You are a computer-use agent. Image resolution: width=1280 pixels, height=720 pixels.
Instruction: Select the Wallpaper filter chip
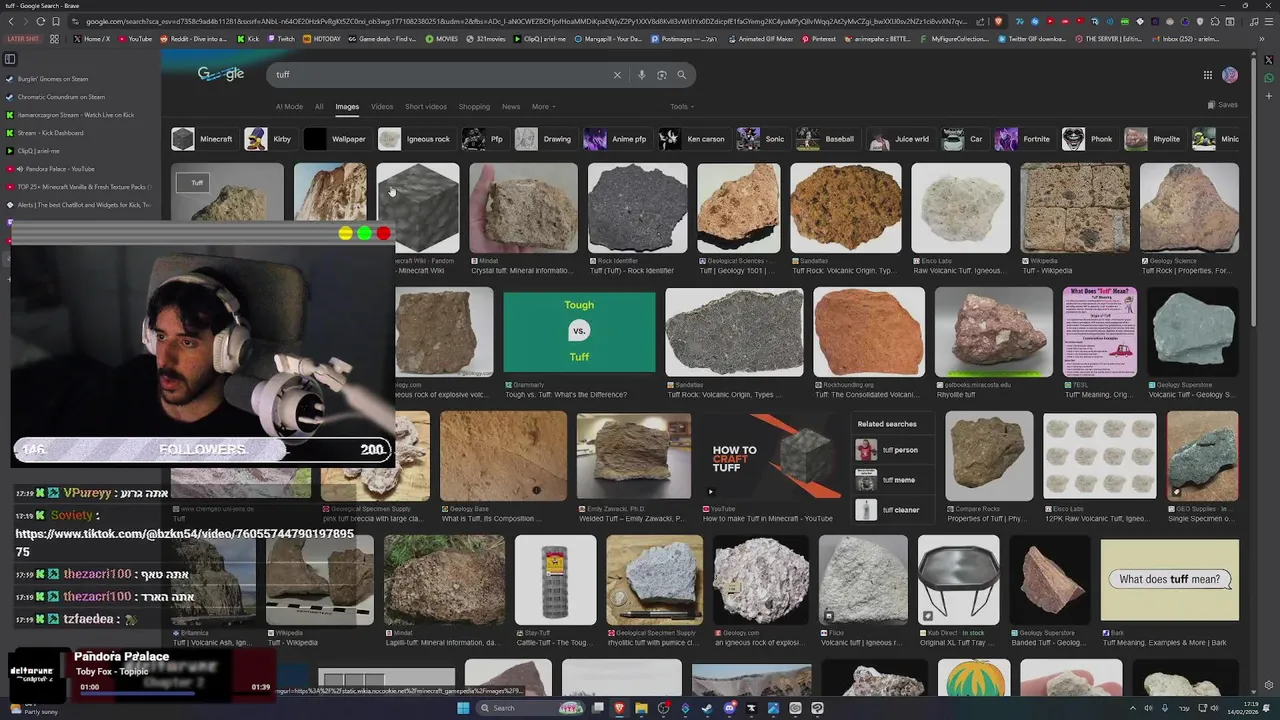coord(337,139)
